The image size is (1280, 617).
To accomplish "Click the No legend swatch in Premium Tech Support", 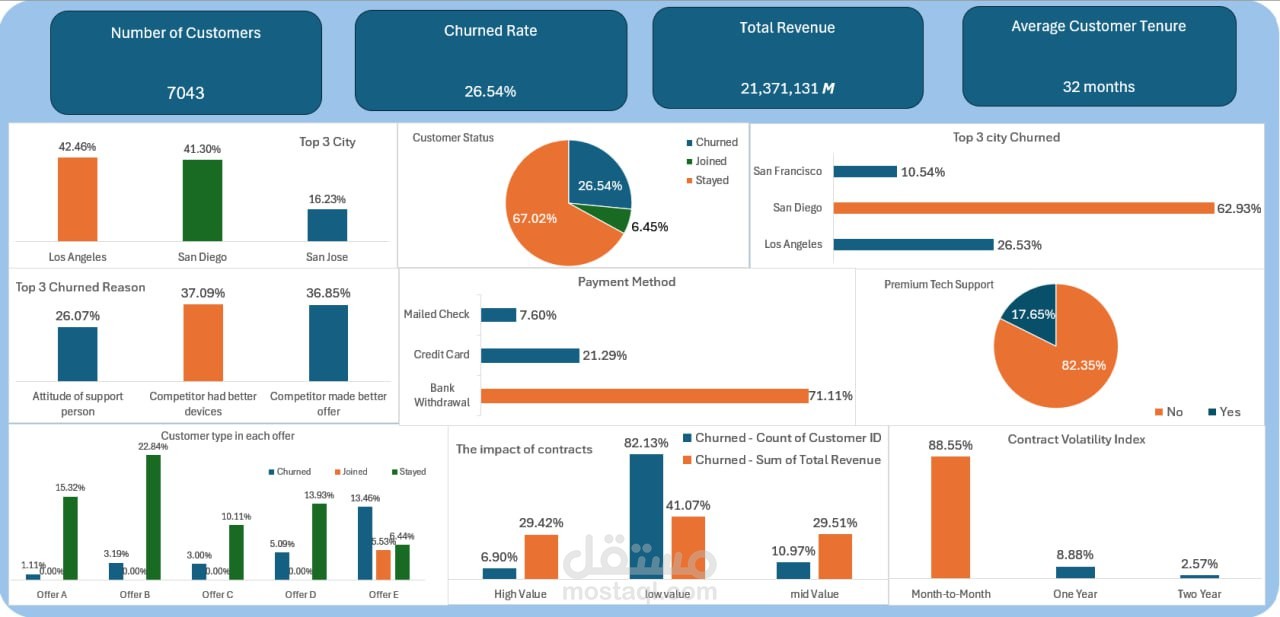I will pos(1159,412).
